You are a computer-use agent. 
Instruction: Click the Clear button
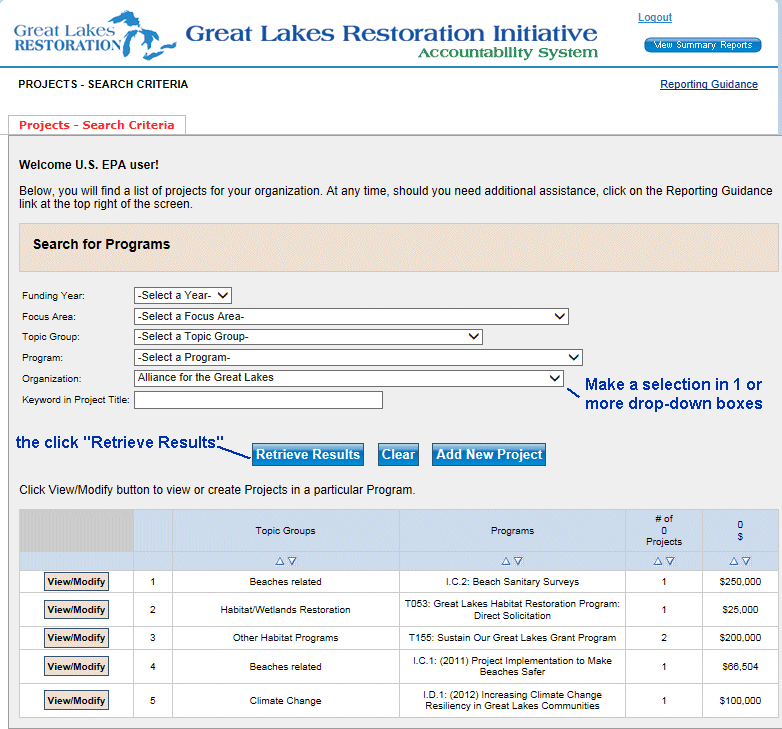(398, 454)
